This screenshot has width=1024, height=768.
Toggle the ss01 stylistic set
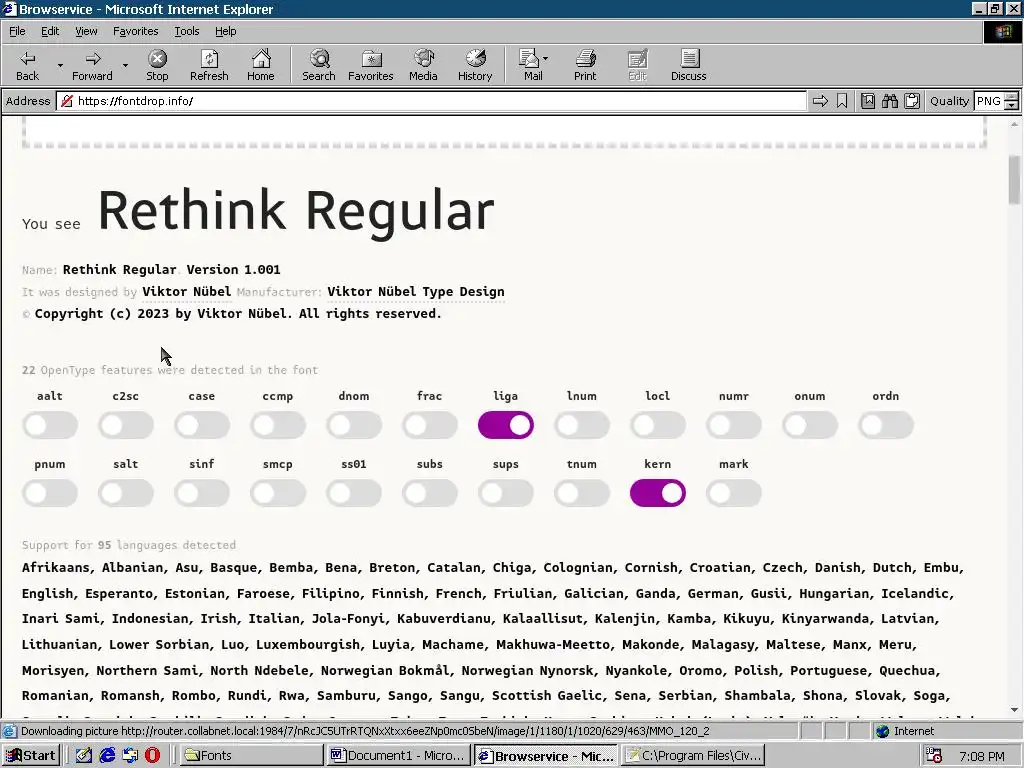tap(354, 493)
